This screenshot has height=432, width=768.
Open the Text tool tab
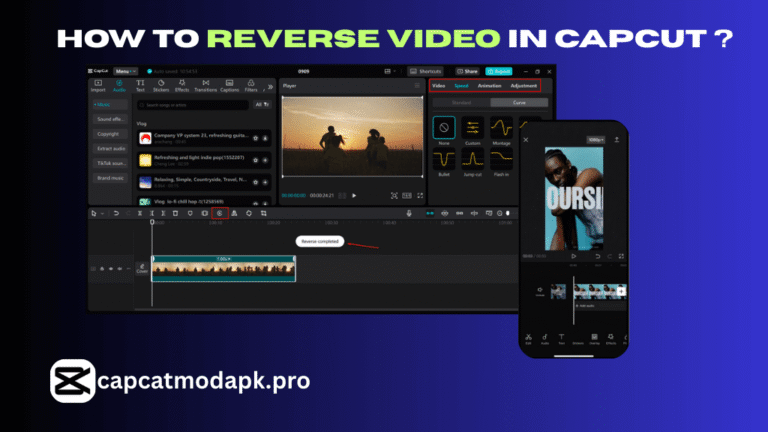pyautogui.click(x=140, y=86)
